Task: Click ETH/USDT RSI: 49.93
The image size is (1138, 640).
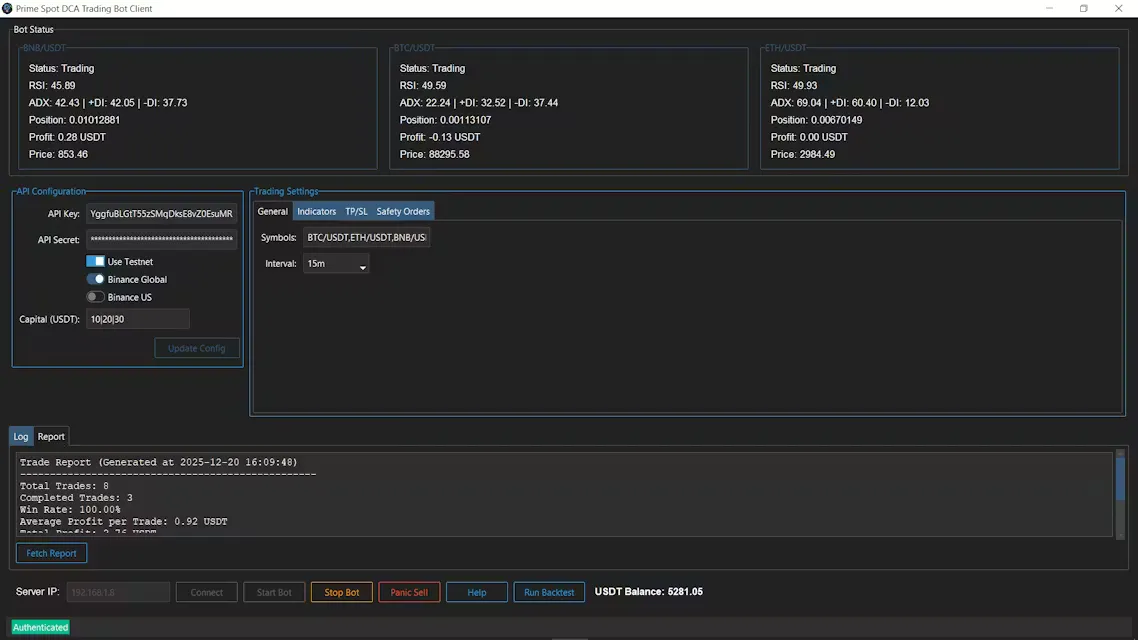Action: coord(794,86)
